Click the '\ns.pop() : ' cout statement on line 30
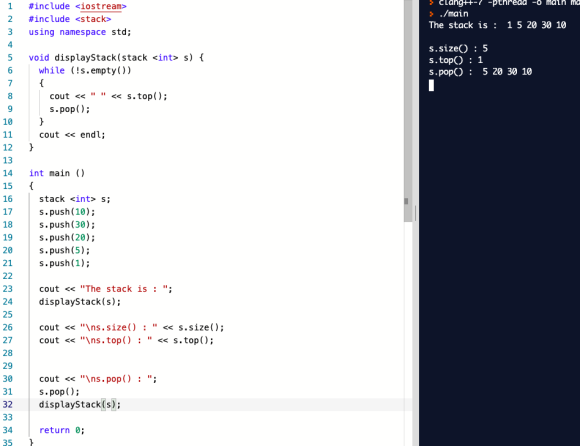The height and width of the screenshot is (446, 580). point(98,379)
